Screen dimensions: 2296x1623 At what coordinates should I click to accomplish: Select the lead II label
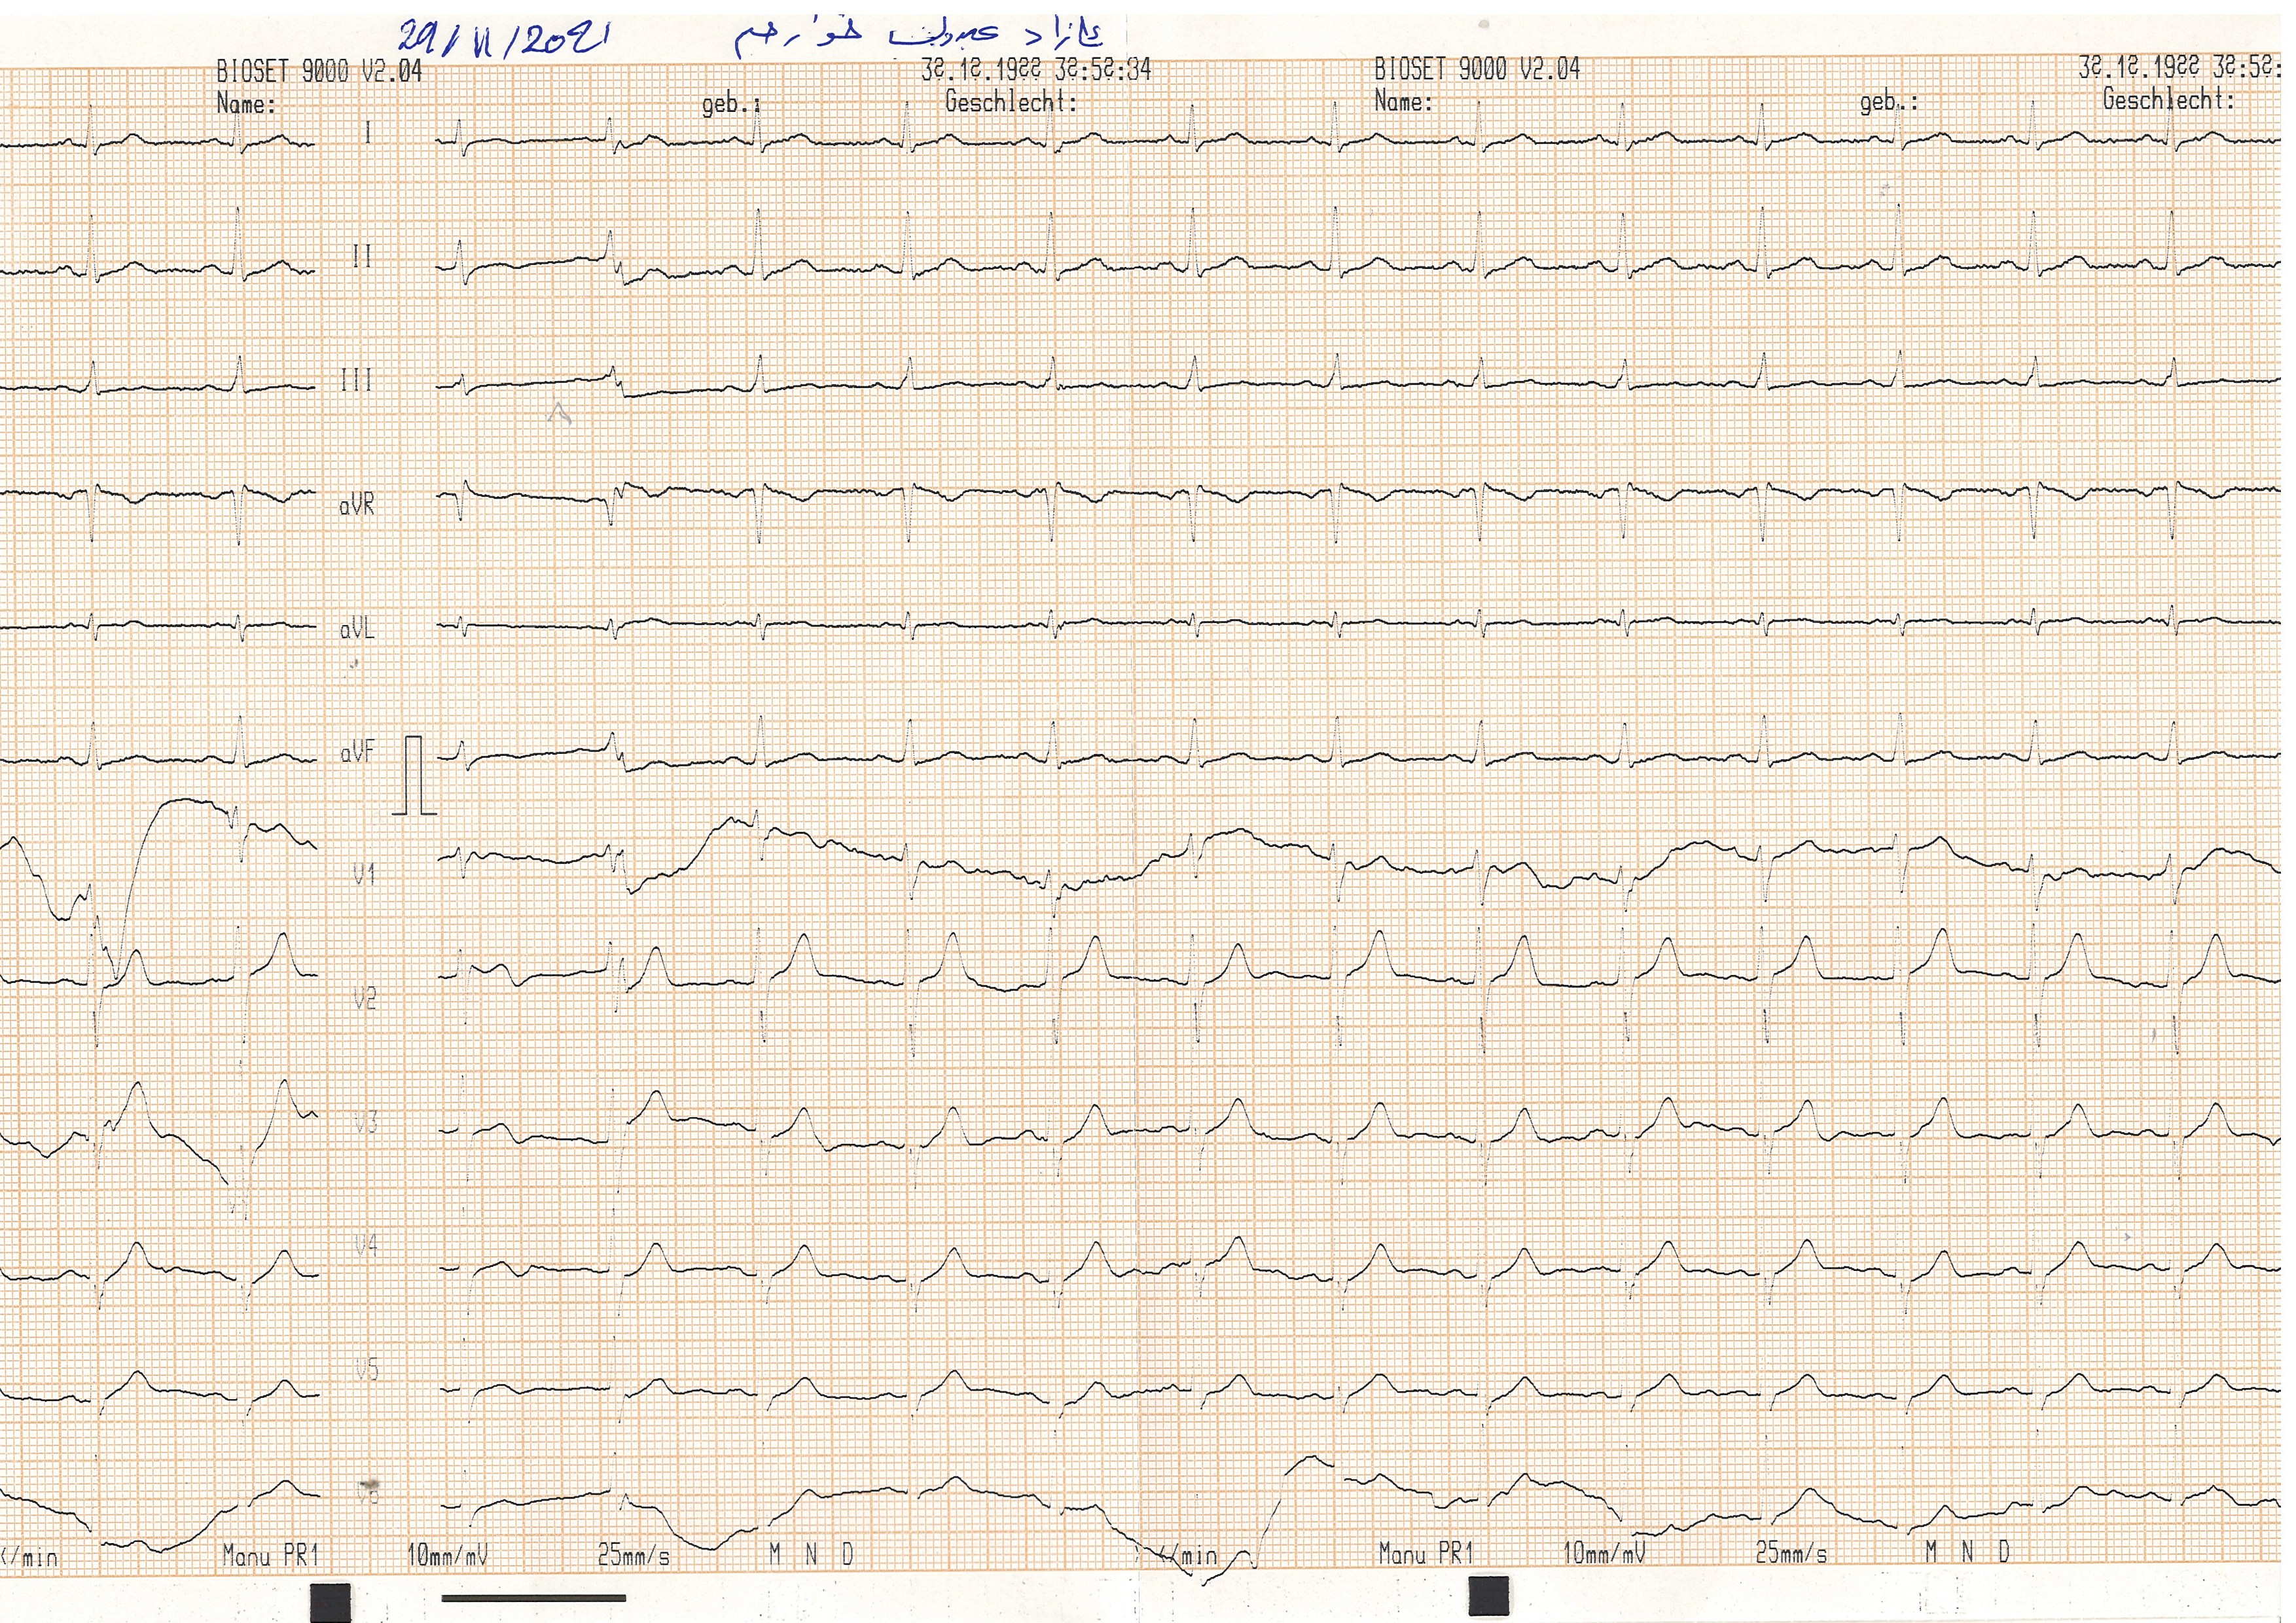pyautogui.click(x=362, y=257)
